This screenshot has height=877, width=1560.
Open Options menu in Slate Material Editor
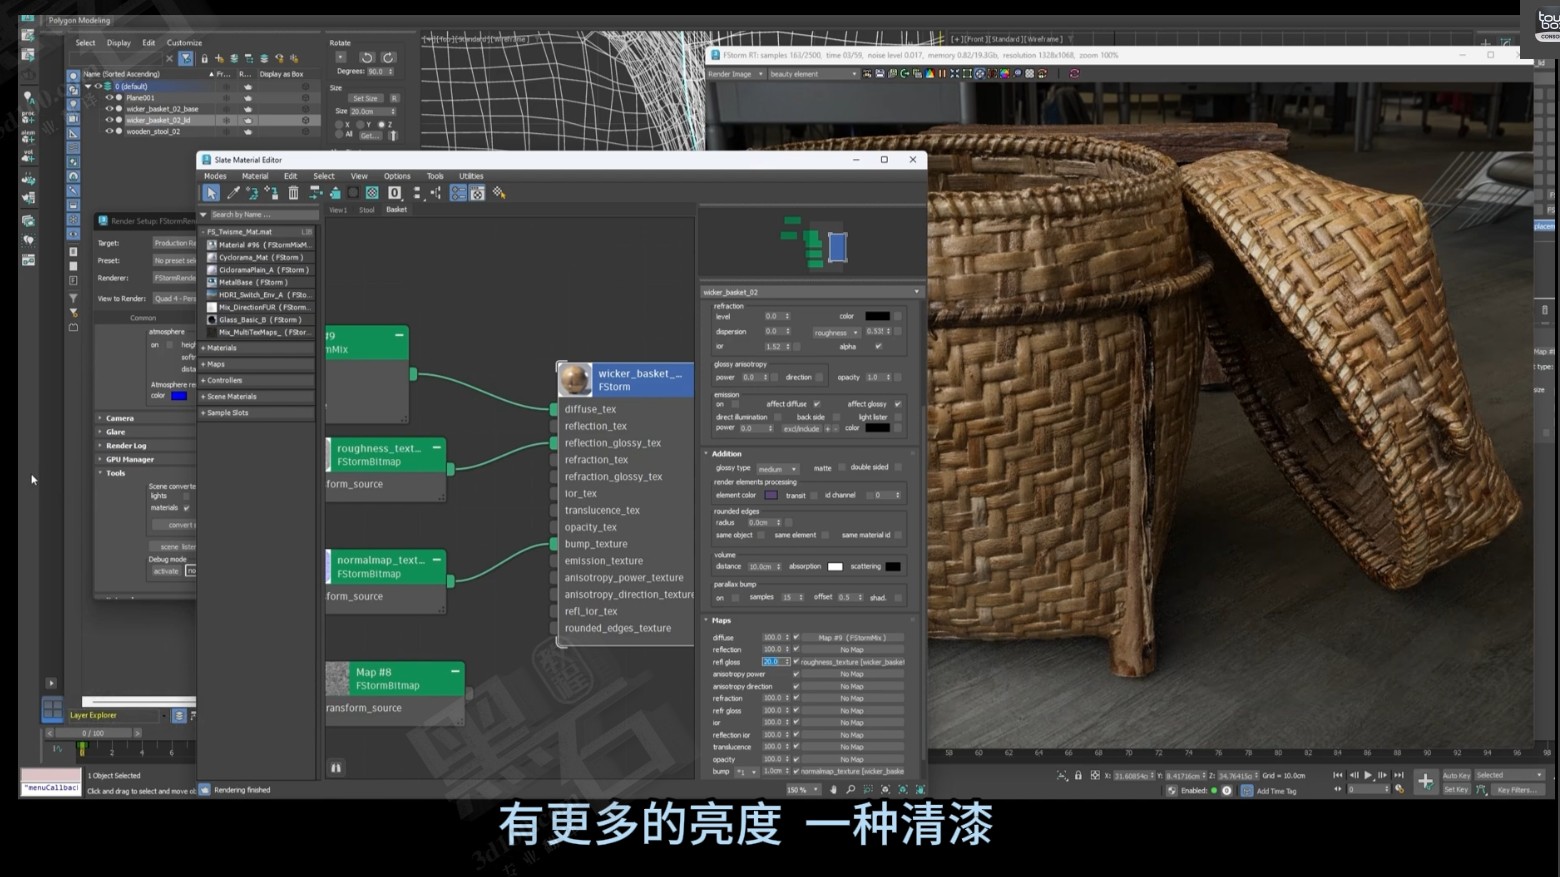point(397,176)
